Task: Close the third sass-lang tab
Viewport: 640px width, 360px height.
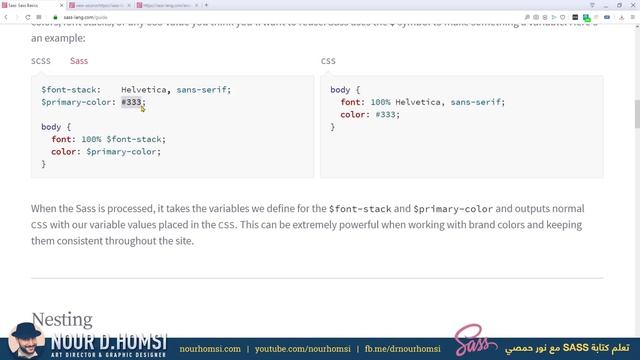Action: pos(196,5)
